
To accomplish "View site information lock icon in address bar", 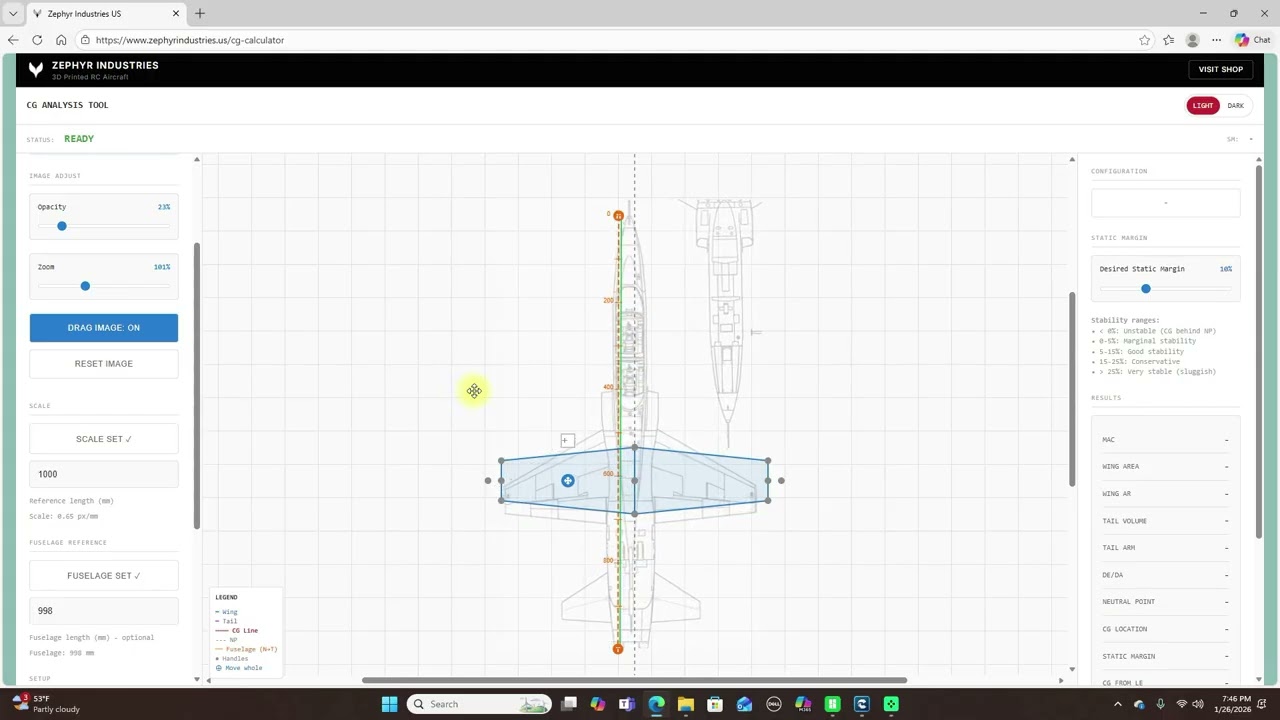I will pos(87,40).
